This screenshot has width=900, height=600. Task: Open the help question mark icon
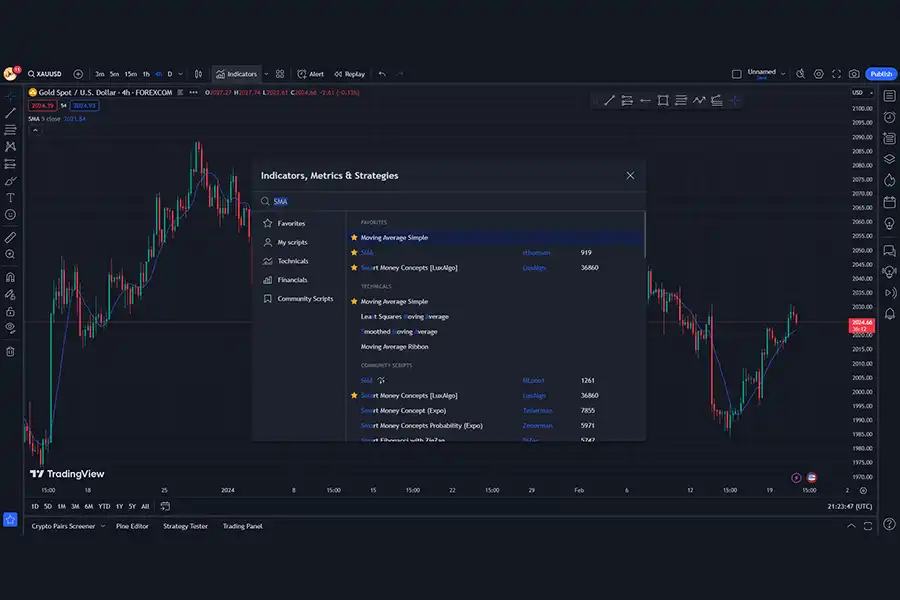coord(889,524)
